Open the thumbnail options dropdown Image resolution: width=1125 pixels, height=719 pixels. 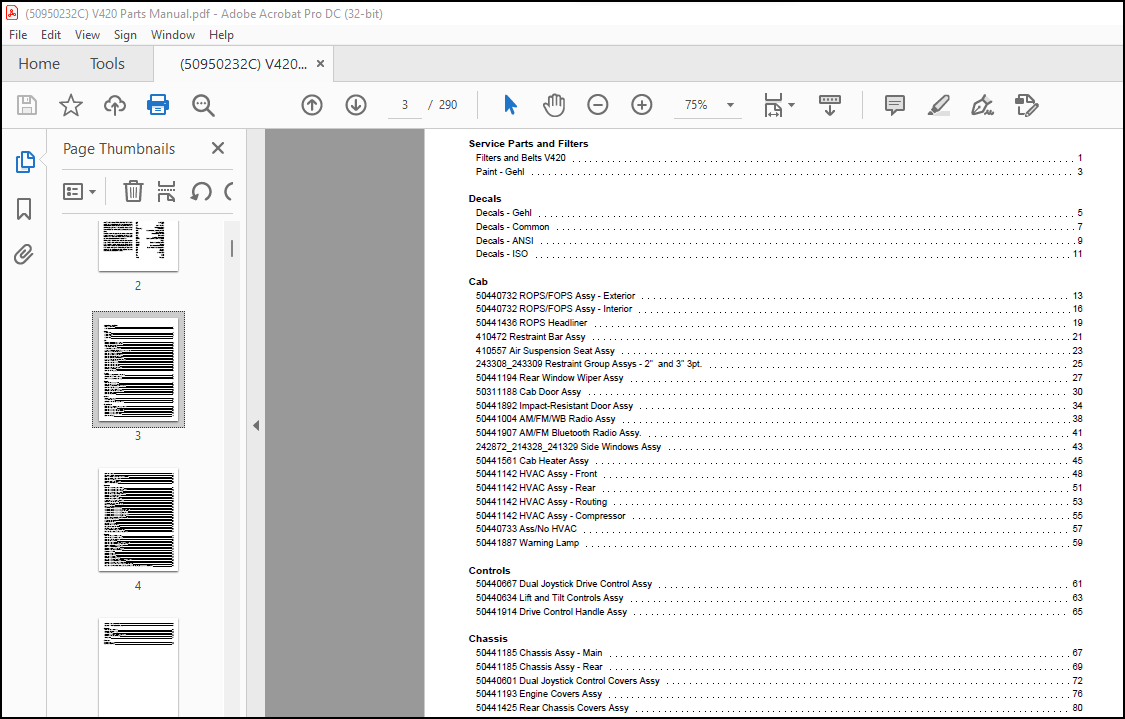79,192
